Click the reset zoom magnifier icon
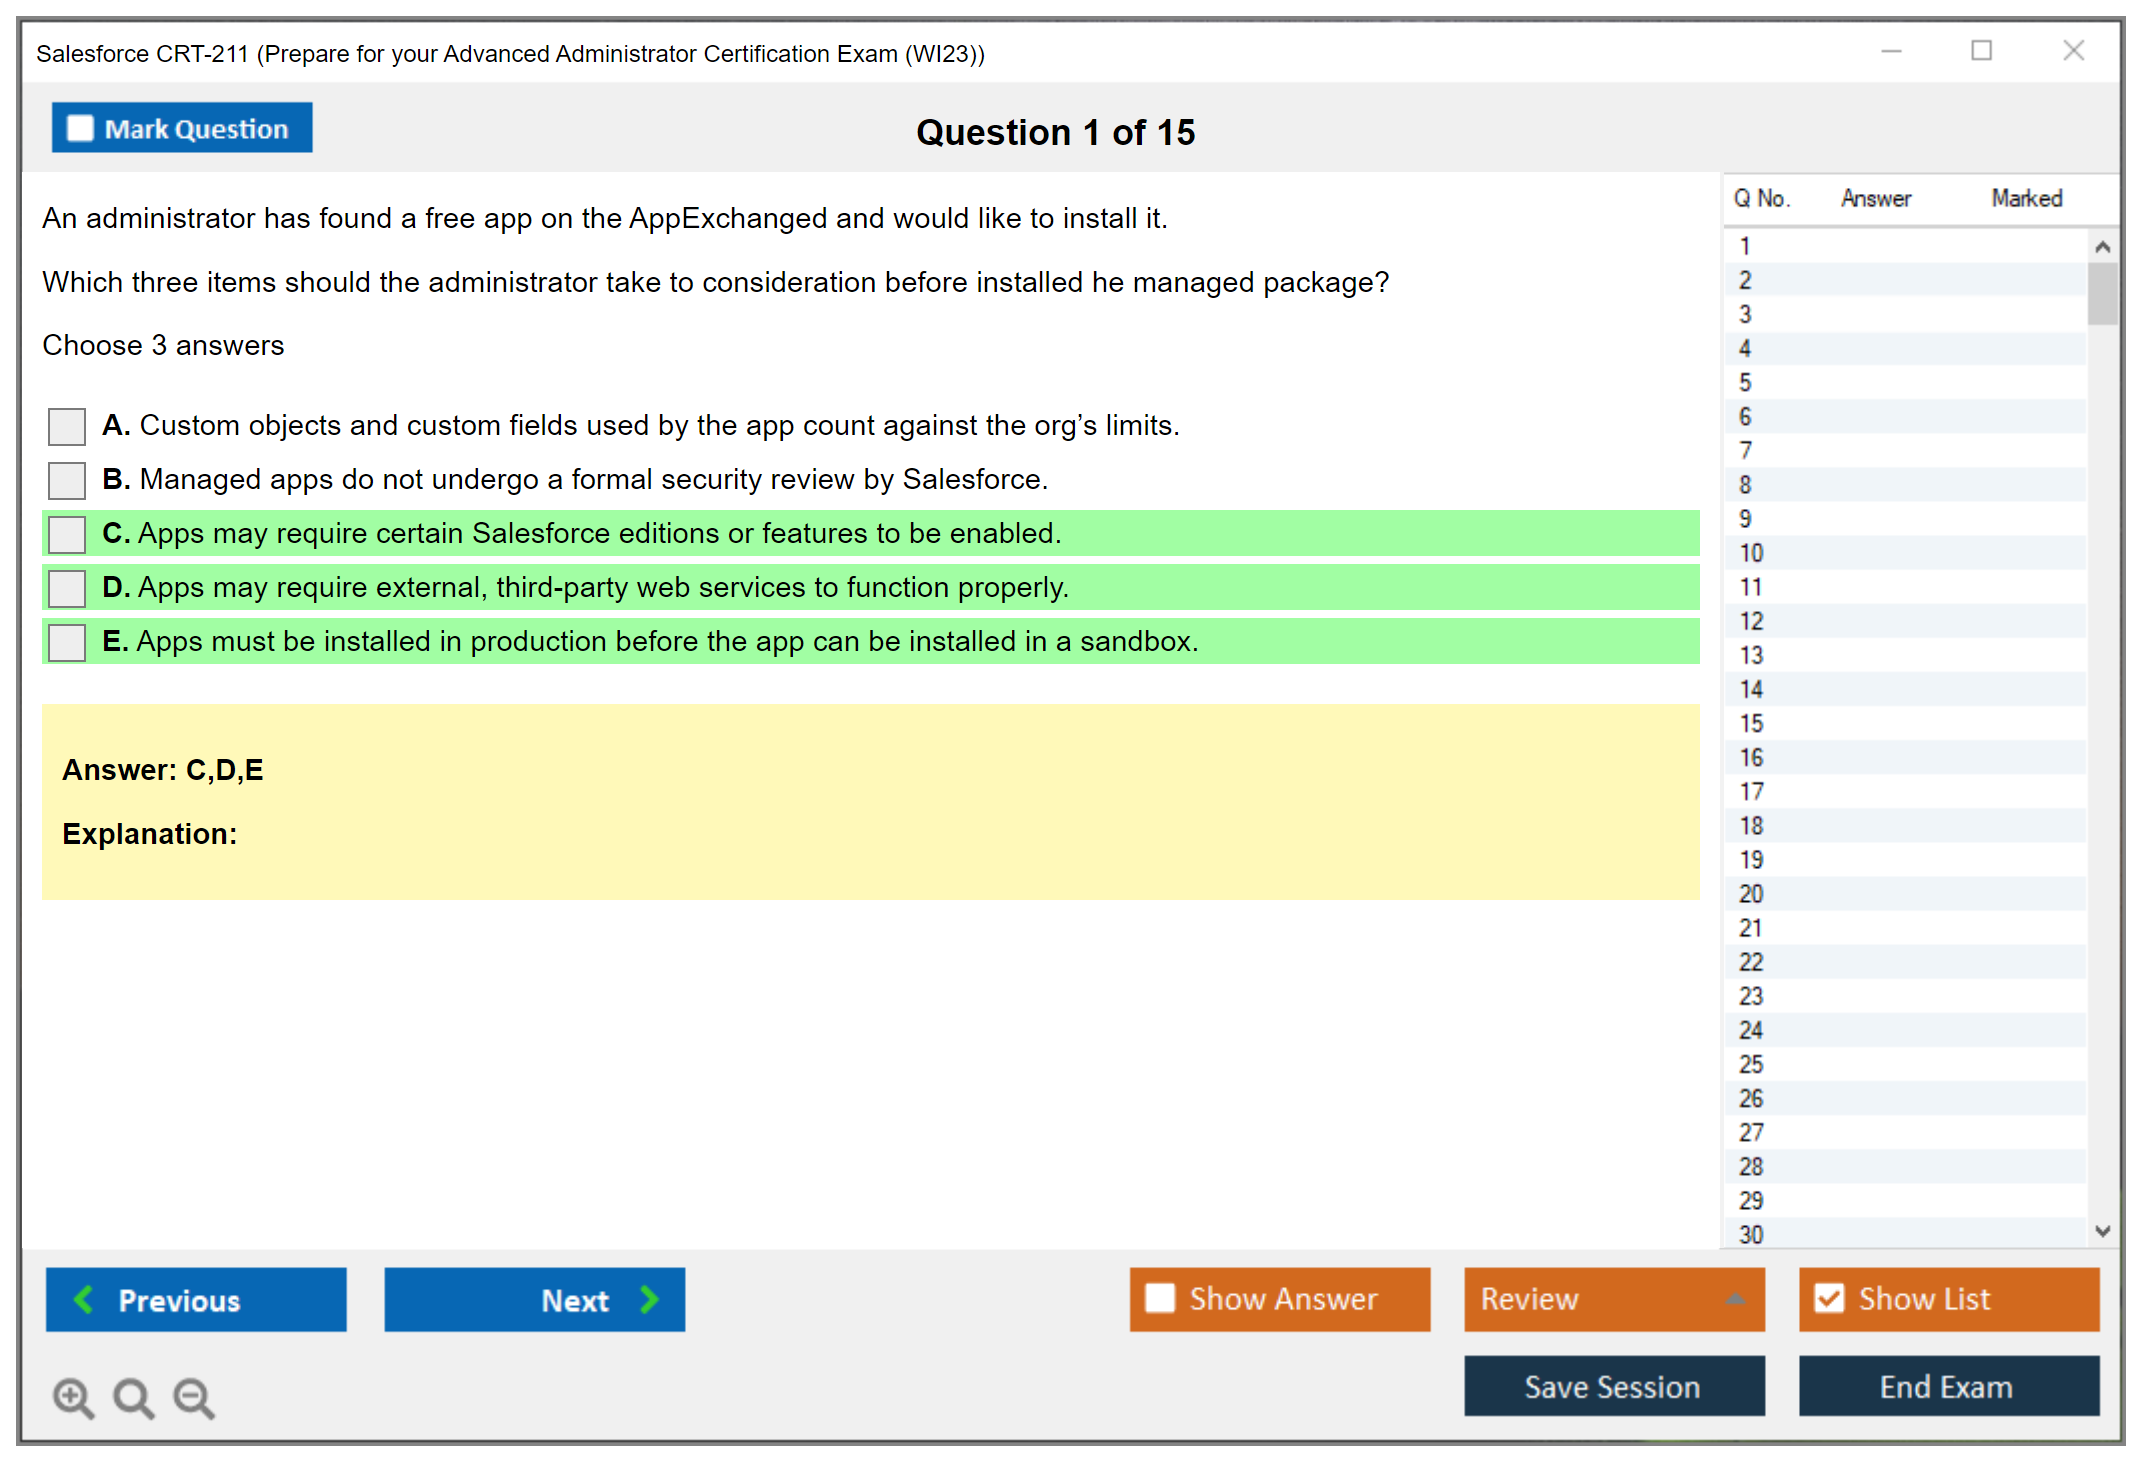The image size is (2150, 1470). click(x=133, y=1397)
